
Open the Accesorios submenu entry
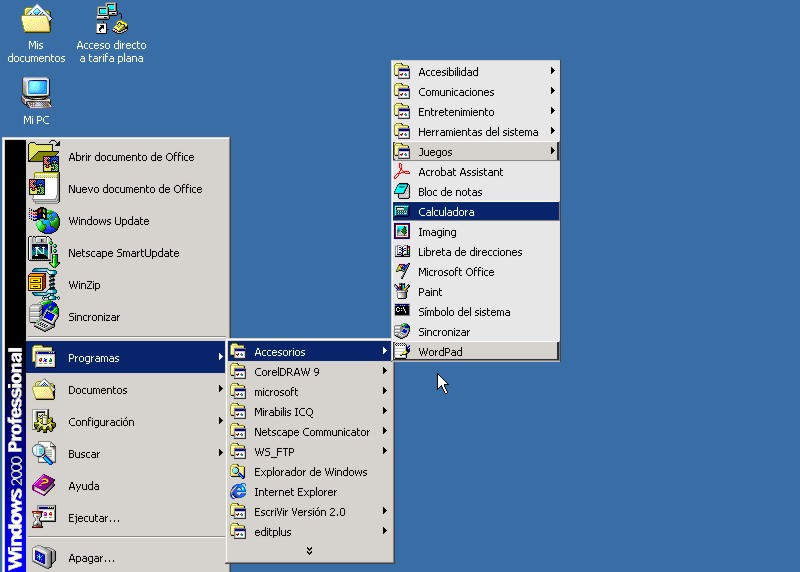click(309, 352)
